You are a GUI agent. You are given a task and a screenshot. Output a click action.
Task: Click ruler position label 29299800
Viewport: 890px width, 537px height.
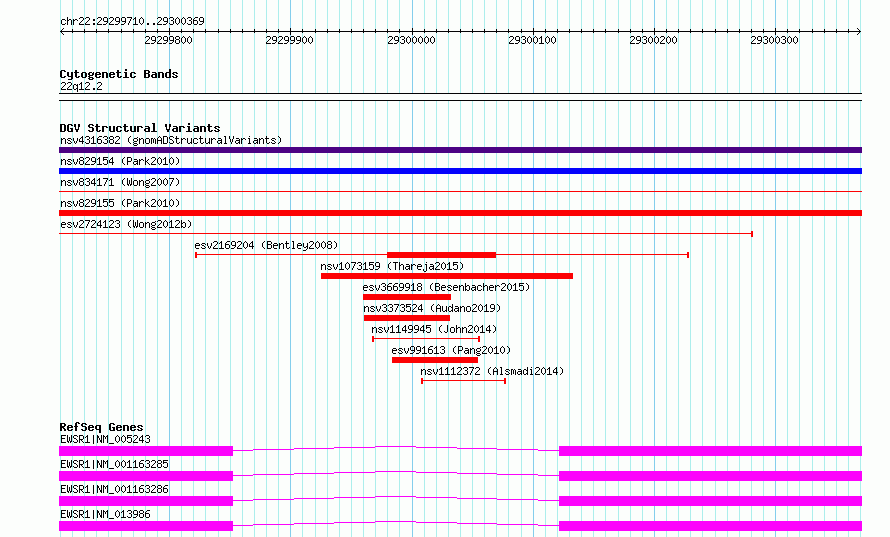[169, 40]
